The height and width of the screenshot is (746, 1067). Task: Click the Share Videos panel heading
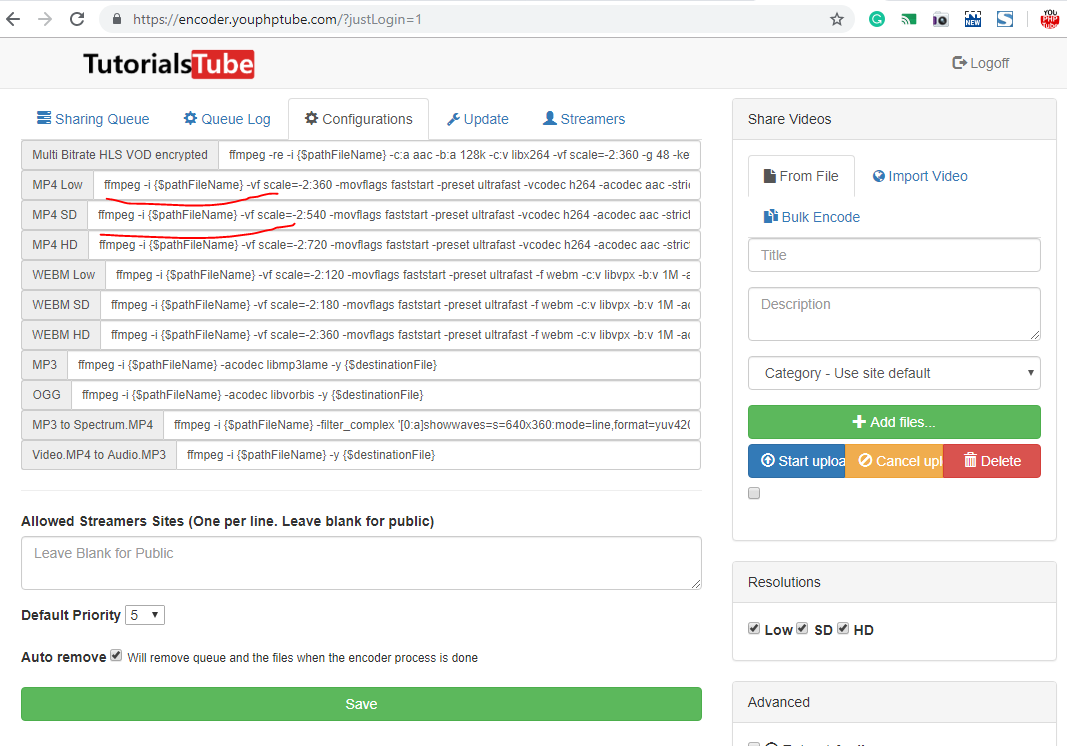pyautogui.click(x=789, y=119)
